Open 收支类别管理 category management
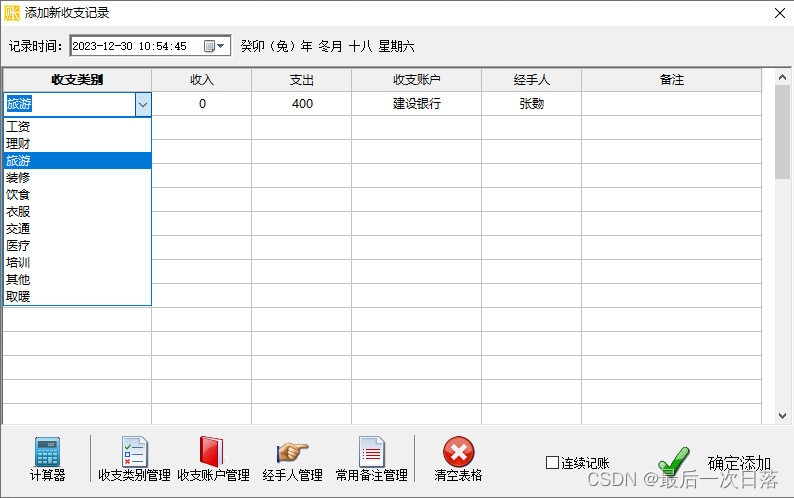Viewport: 794px width, 498px height. (x=134, y=459)
